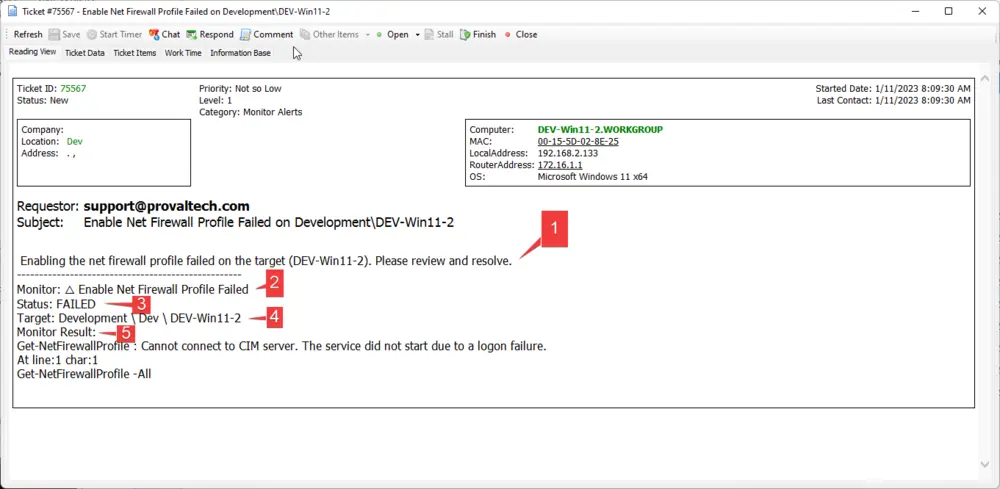
Task: Click the Finish toolbar button
Action: pyautogui.click(x=478, y=34)
